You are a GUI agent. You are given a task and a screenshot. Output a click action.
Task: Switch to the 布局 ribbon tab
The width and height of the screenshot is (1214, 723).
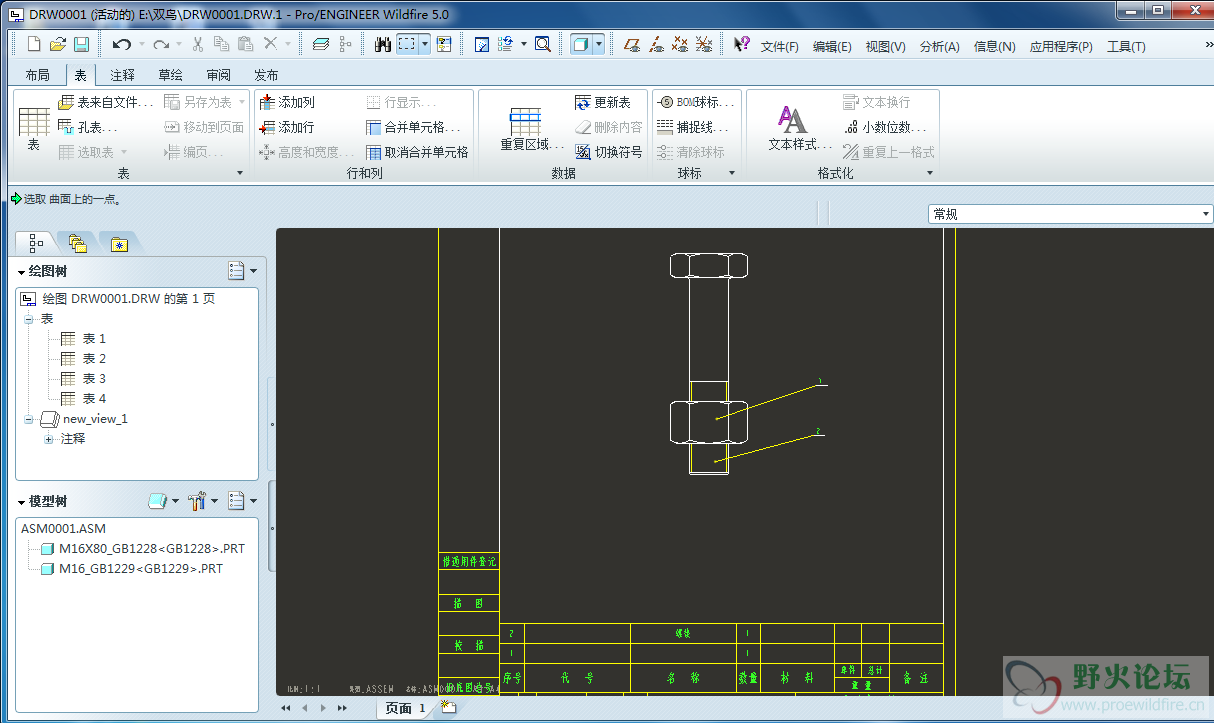point(37,75)
